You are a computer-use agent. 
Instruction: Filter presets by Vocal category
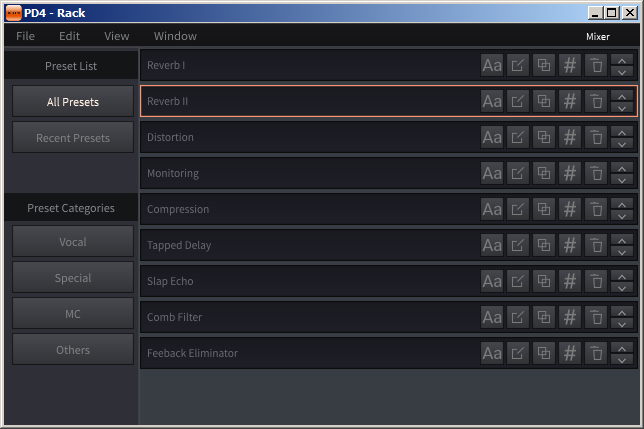point(73,241)
